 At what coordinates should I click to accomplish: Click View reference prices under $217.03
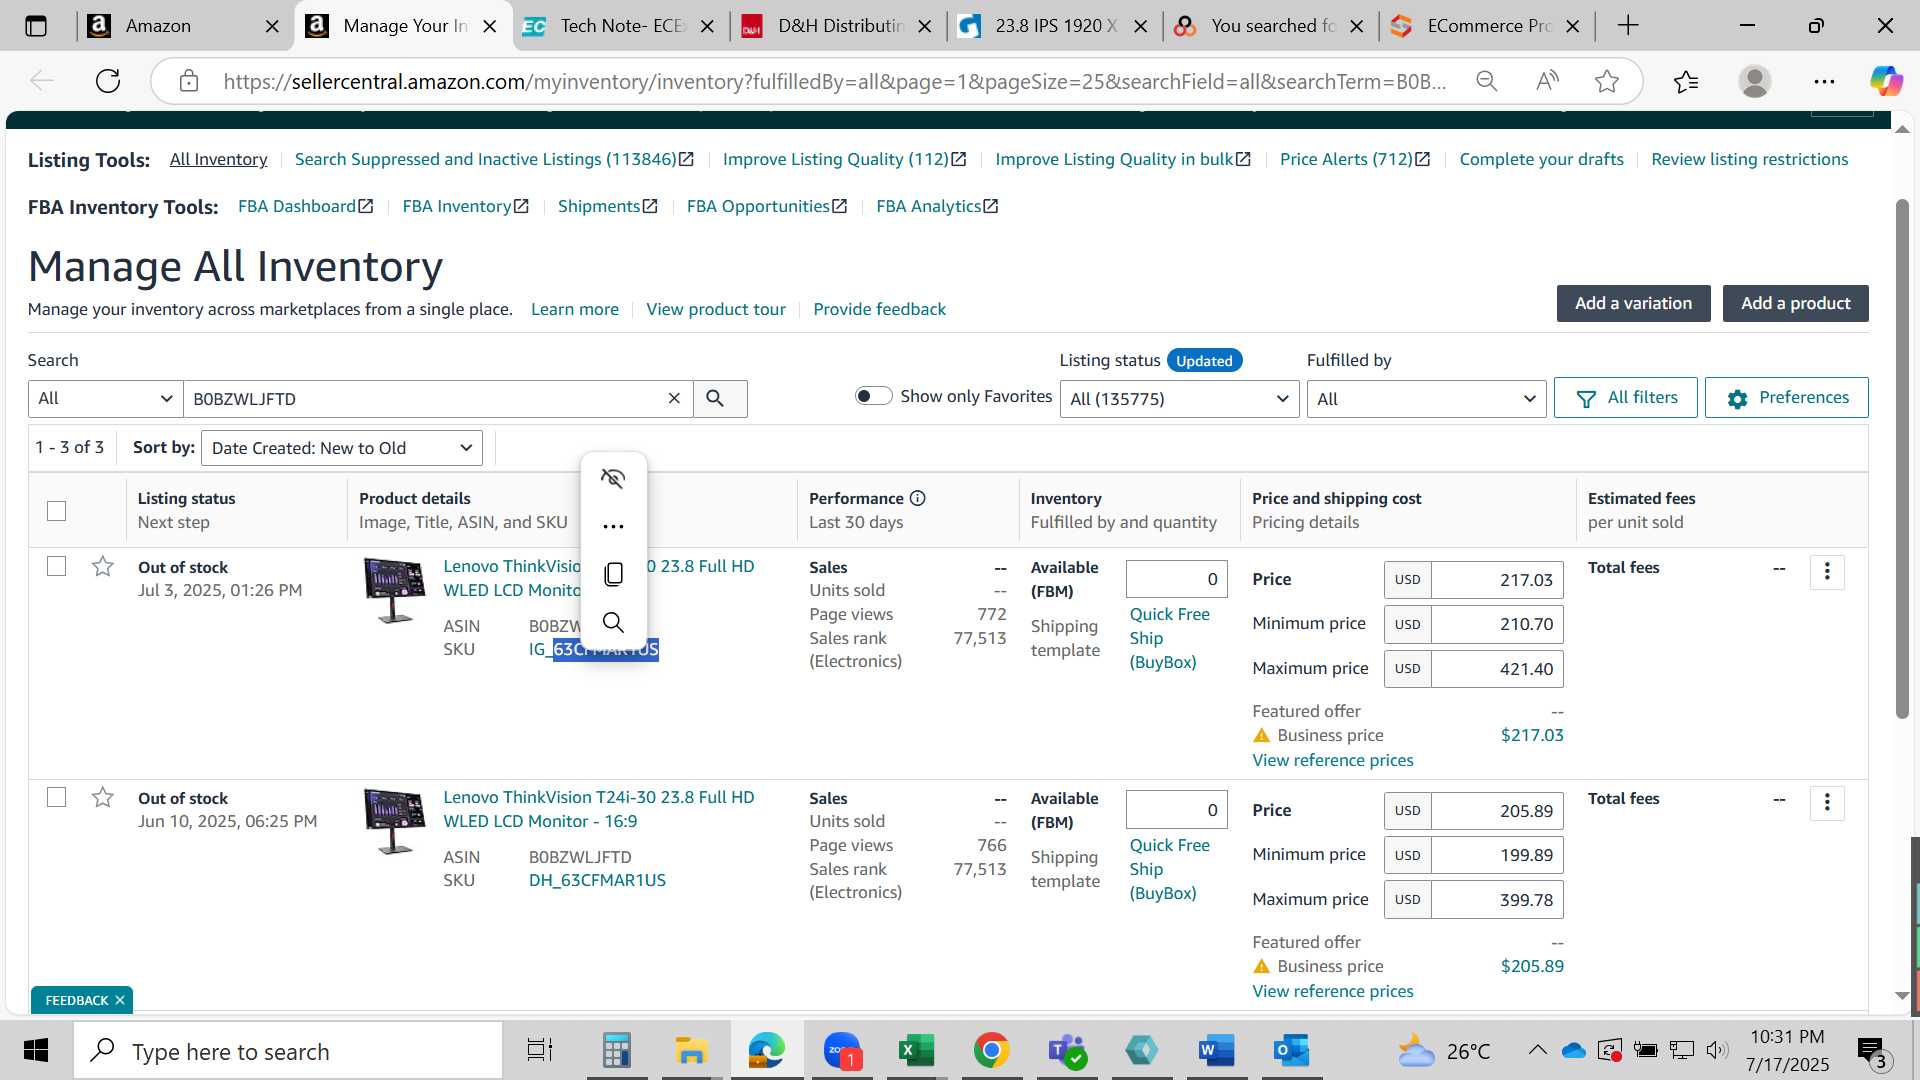(x=1333, y=760)
